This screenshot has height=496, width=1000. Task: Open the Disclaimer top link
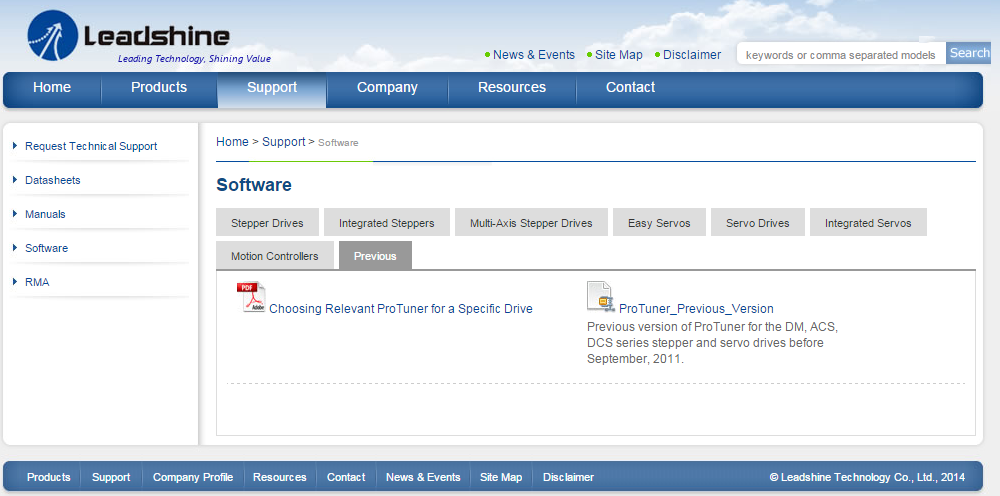[x=692, y=55]
